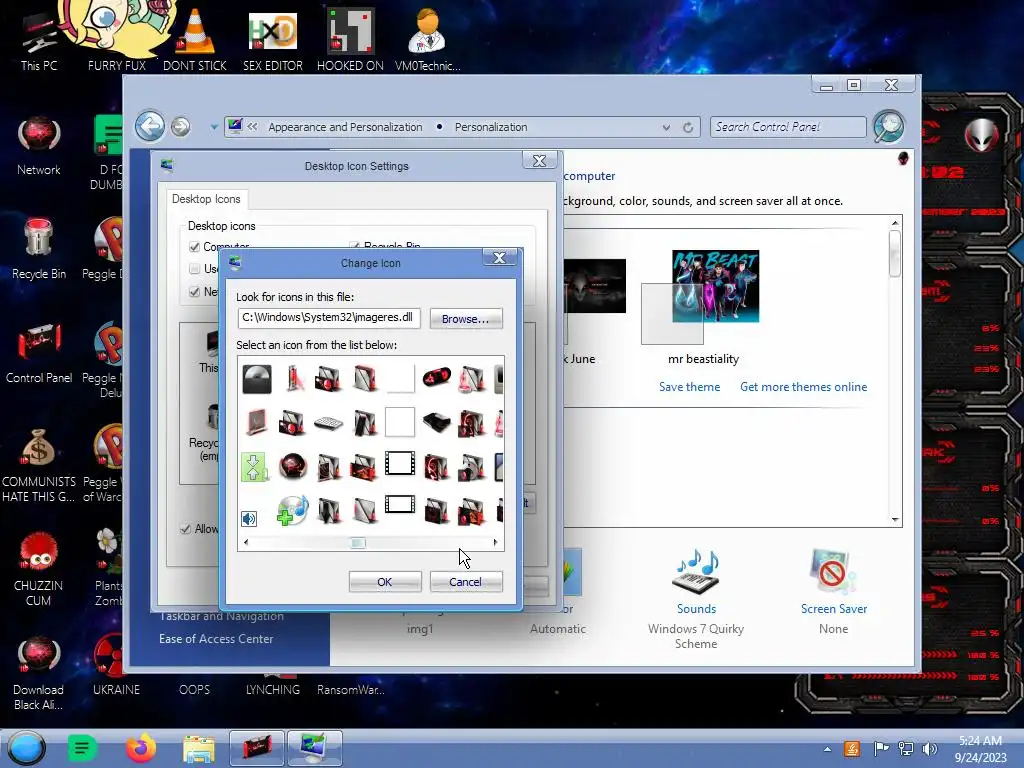Click Appearance and Personalization breadcrumb
Image resolution: width=1024 pixels, height=768 pixels.
[x=345, y=127]
